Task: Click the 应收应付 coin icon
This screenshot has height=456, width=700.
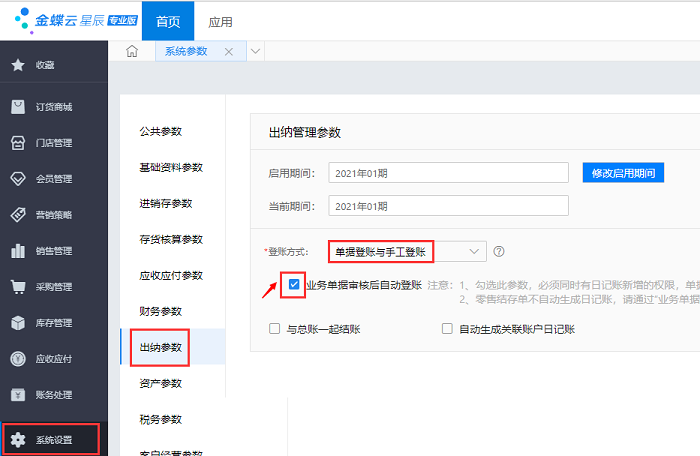Action: point(18,359)
